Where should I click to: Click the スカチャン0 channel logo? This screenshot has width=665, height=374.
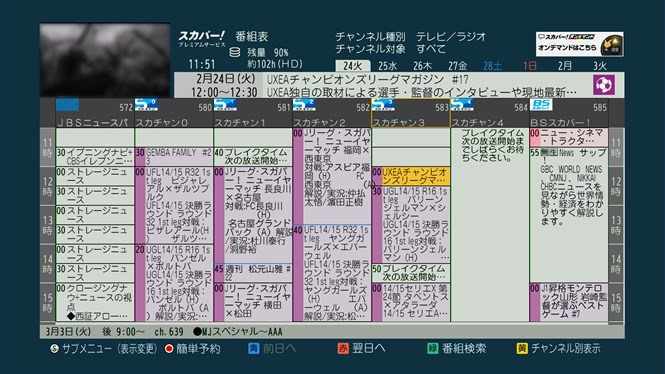click(x=146, y=105)
